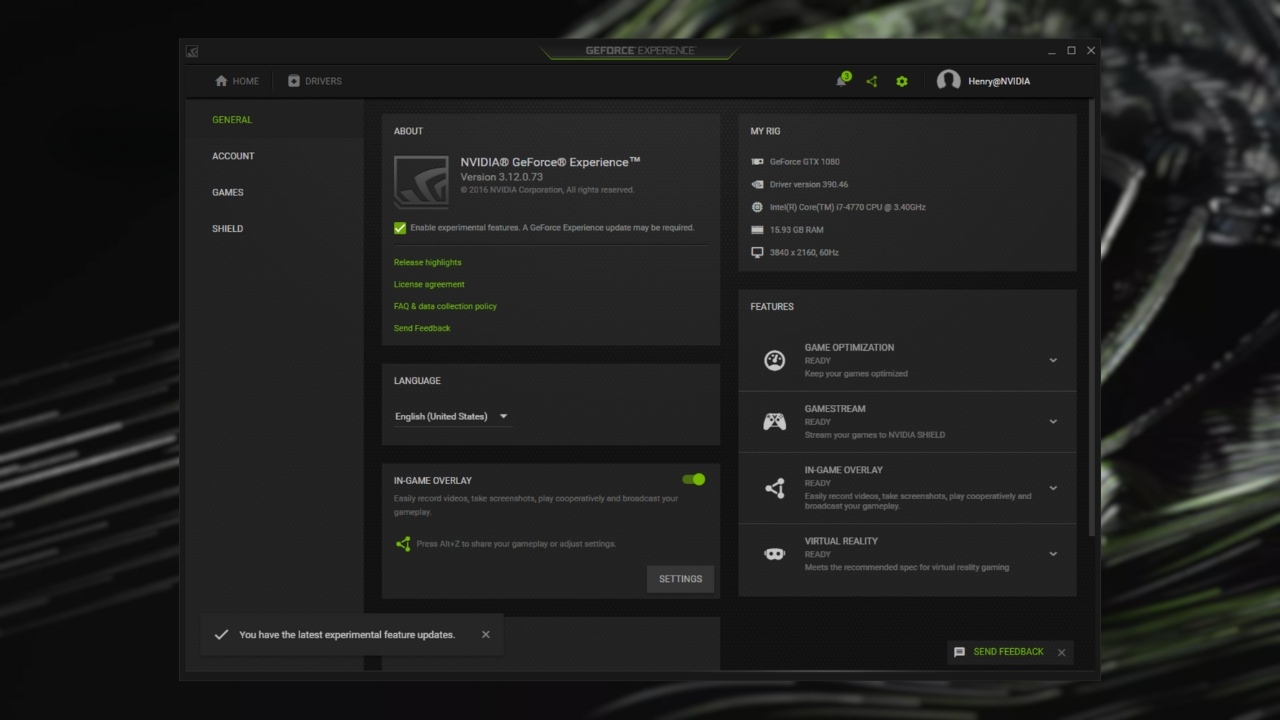This screenshot has width=1280, height=720.
Task: Select Shield in the settings sidebar
Action: click(x=228, y=229)
